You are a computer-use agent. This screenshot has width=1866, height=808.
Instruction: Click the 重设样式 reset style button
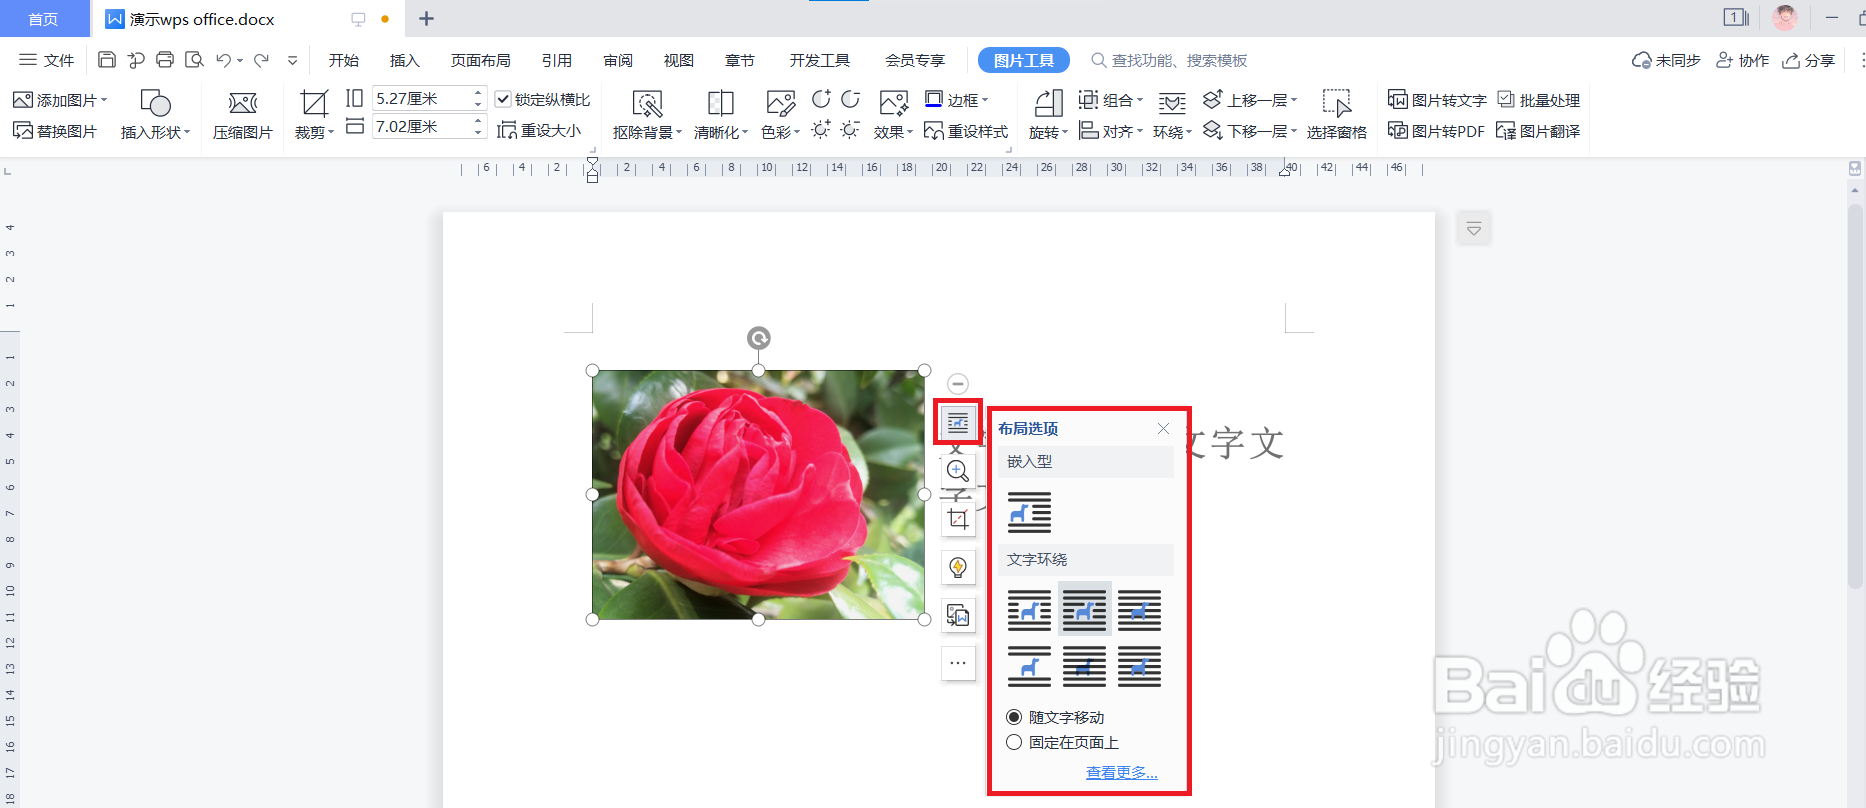click(x=966, y=131)
